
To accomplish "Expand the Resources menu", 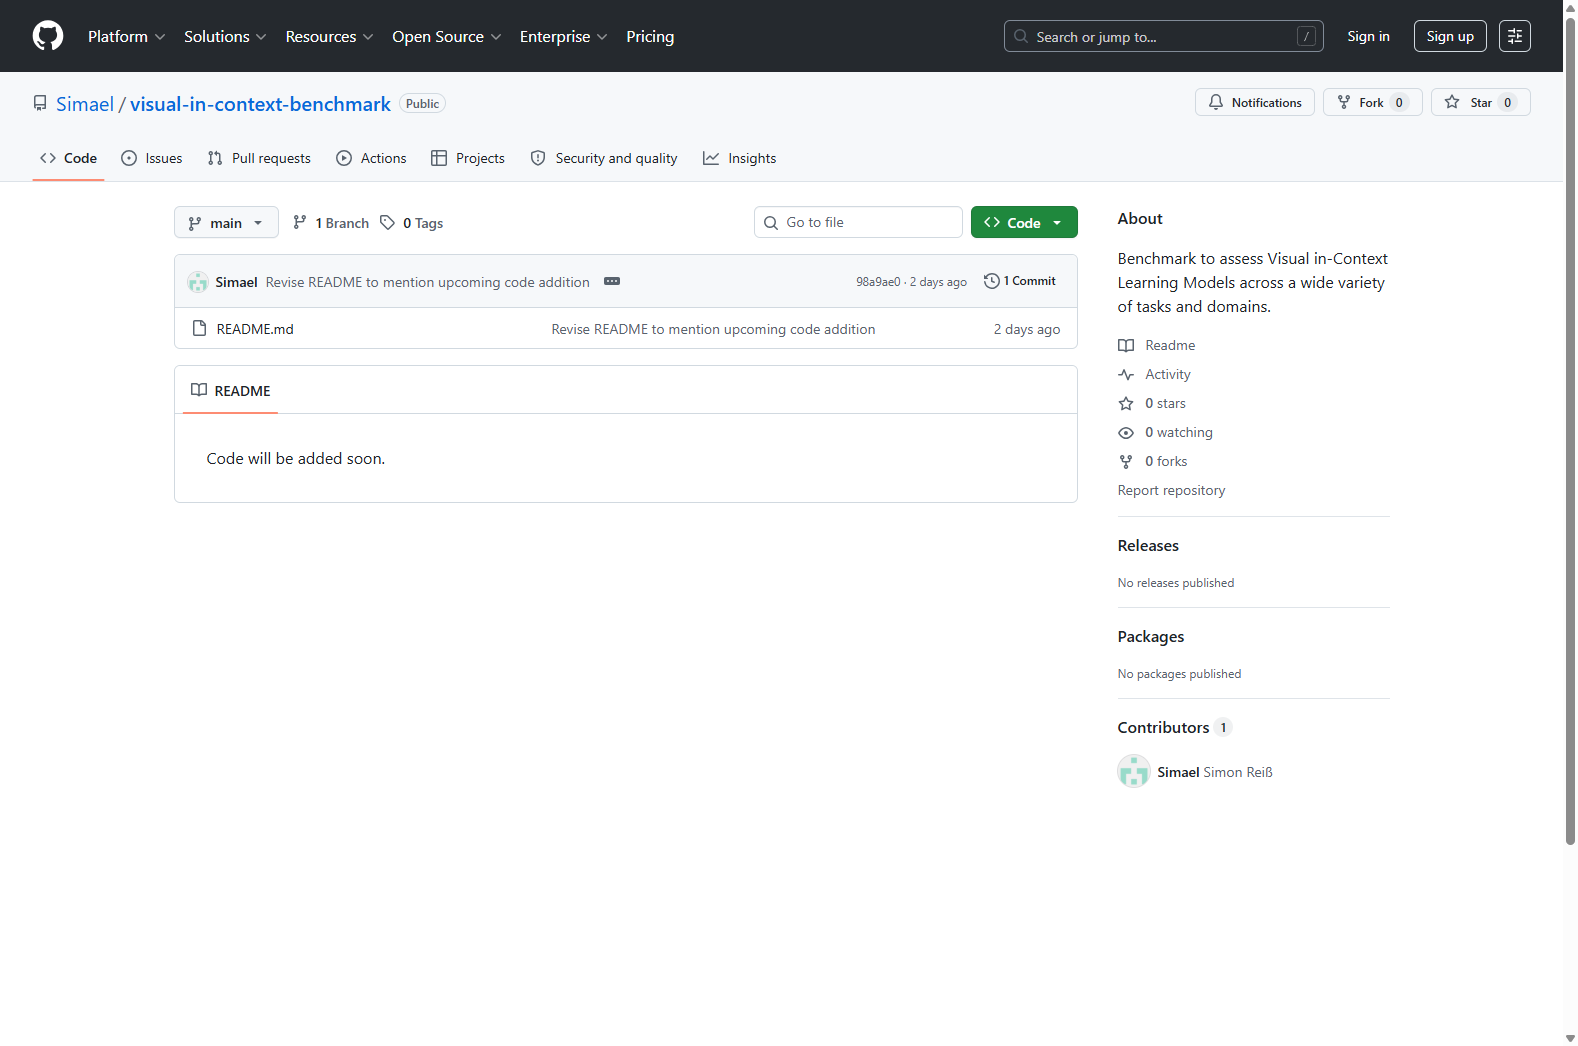I will (329, 36).
